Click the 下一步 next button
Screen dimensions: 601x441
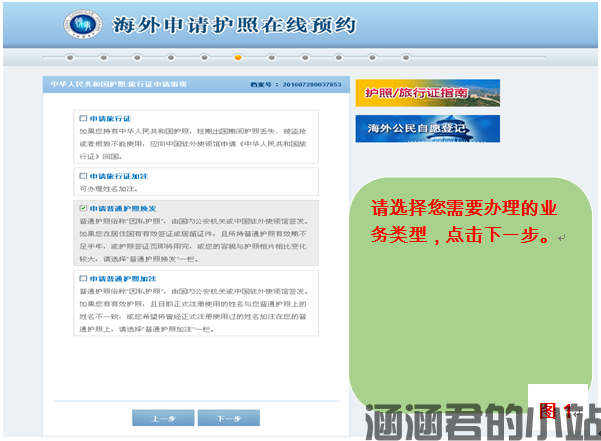click(x=229, y=418)
